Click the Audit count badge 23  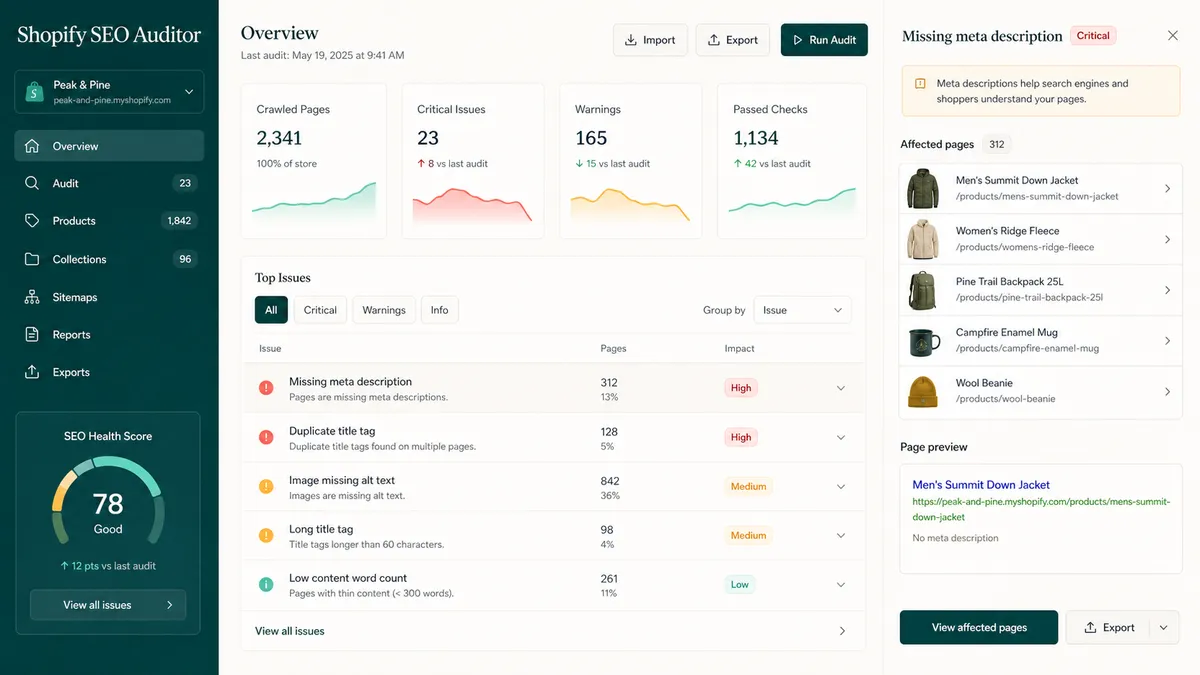tap(185, 183)
